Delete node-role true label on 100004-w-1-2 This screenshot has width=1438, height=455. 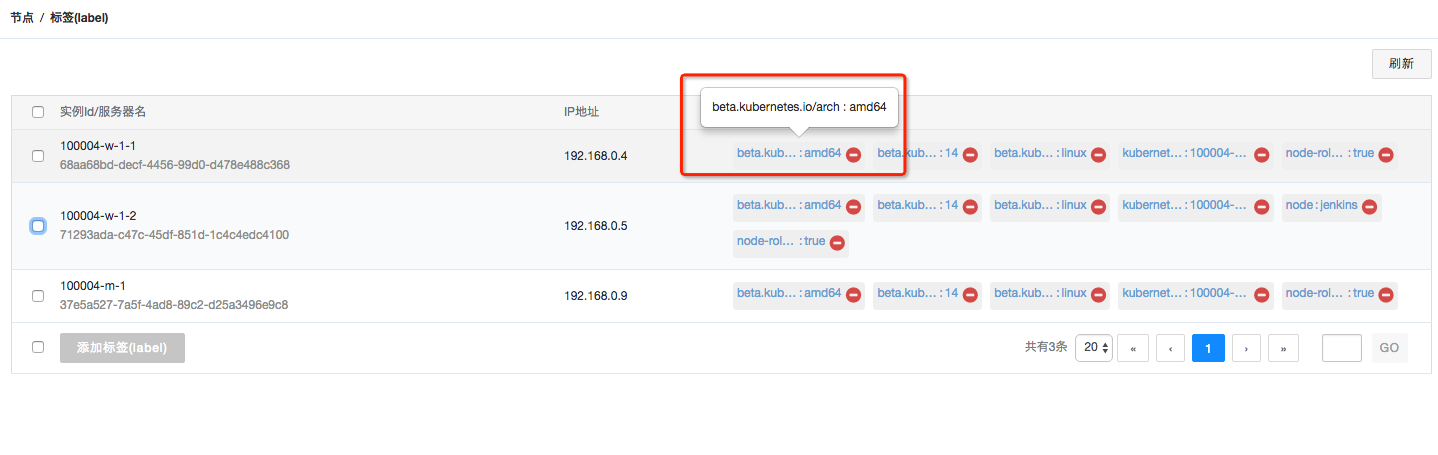pos(837,243)
